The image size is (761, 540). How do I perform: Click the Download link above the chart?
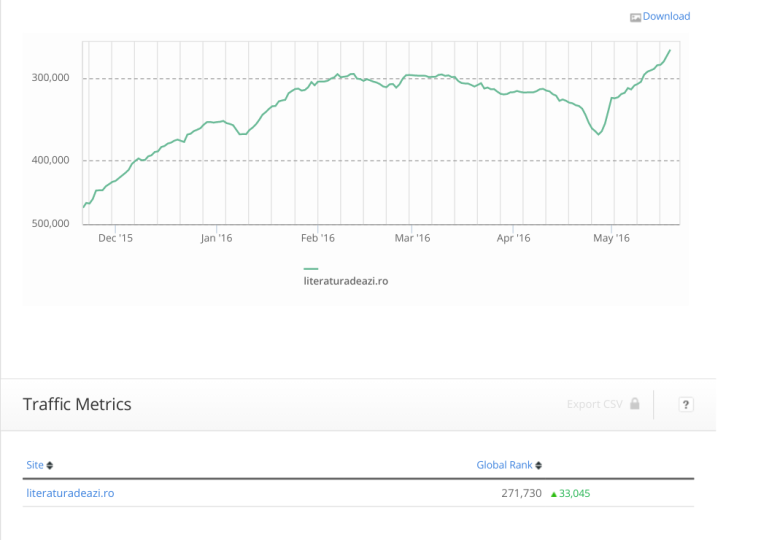point(666,16)
